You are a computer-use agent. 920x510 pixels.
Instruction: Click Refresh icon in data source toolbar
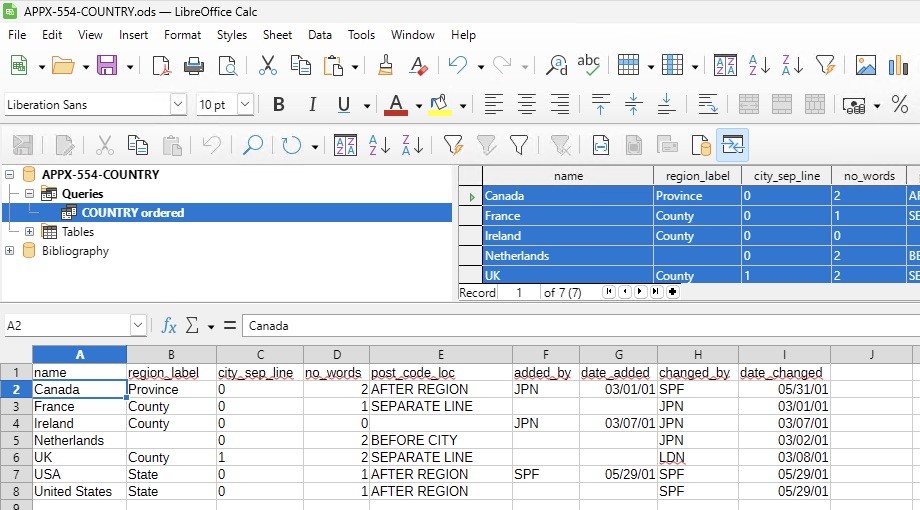point(291,145)
